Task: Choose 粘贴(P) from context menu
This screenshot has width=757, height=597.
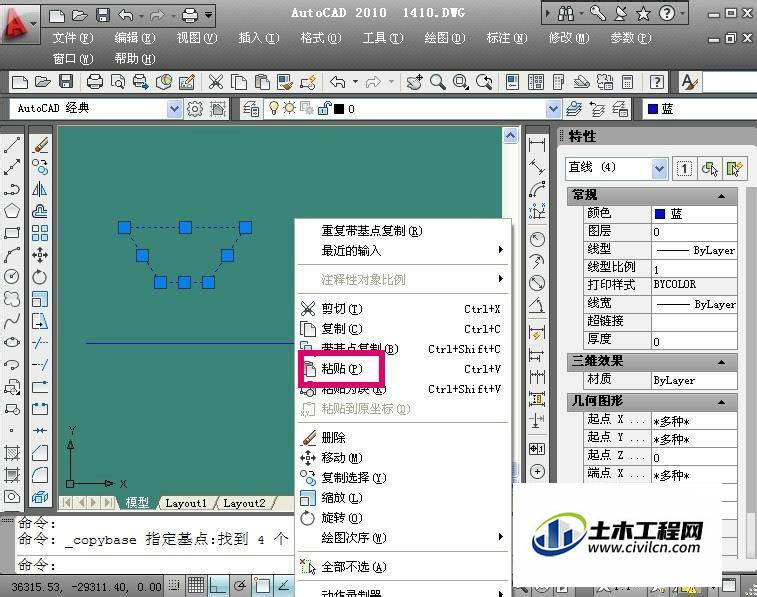Action: [x=404, y=369]
